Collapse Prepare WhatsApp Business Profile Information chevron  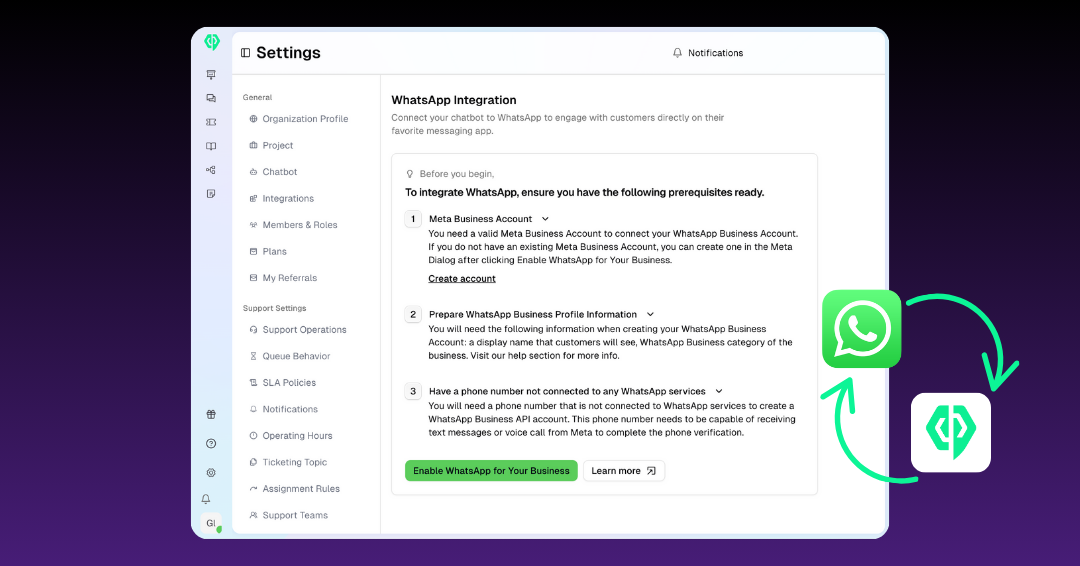coord(650,314)
